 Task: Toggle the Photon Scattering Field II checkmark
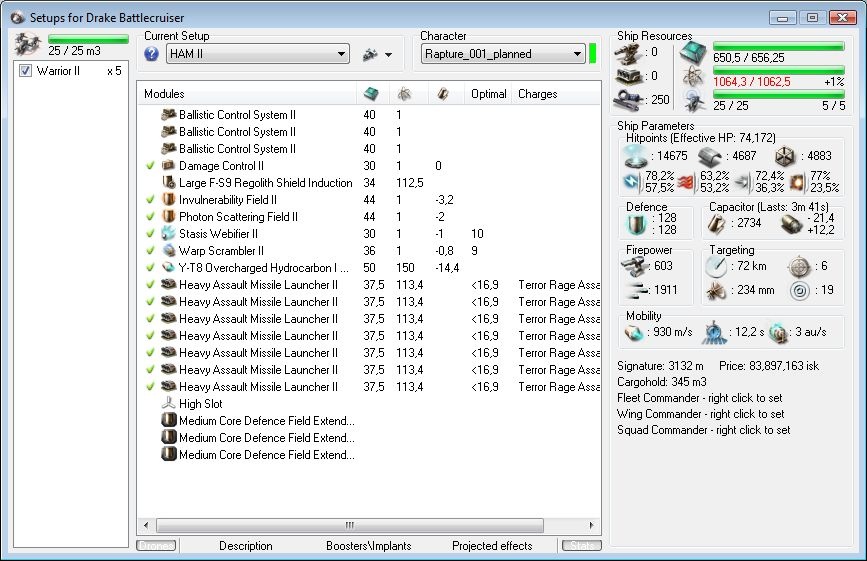pyautogui.click(x=150, y=217)
